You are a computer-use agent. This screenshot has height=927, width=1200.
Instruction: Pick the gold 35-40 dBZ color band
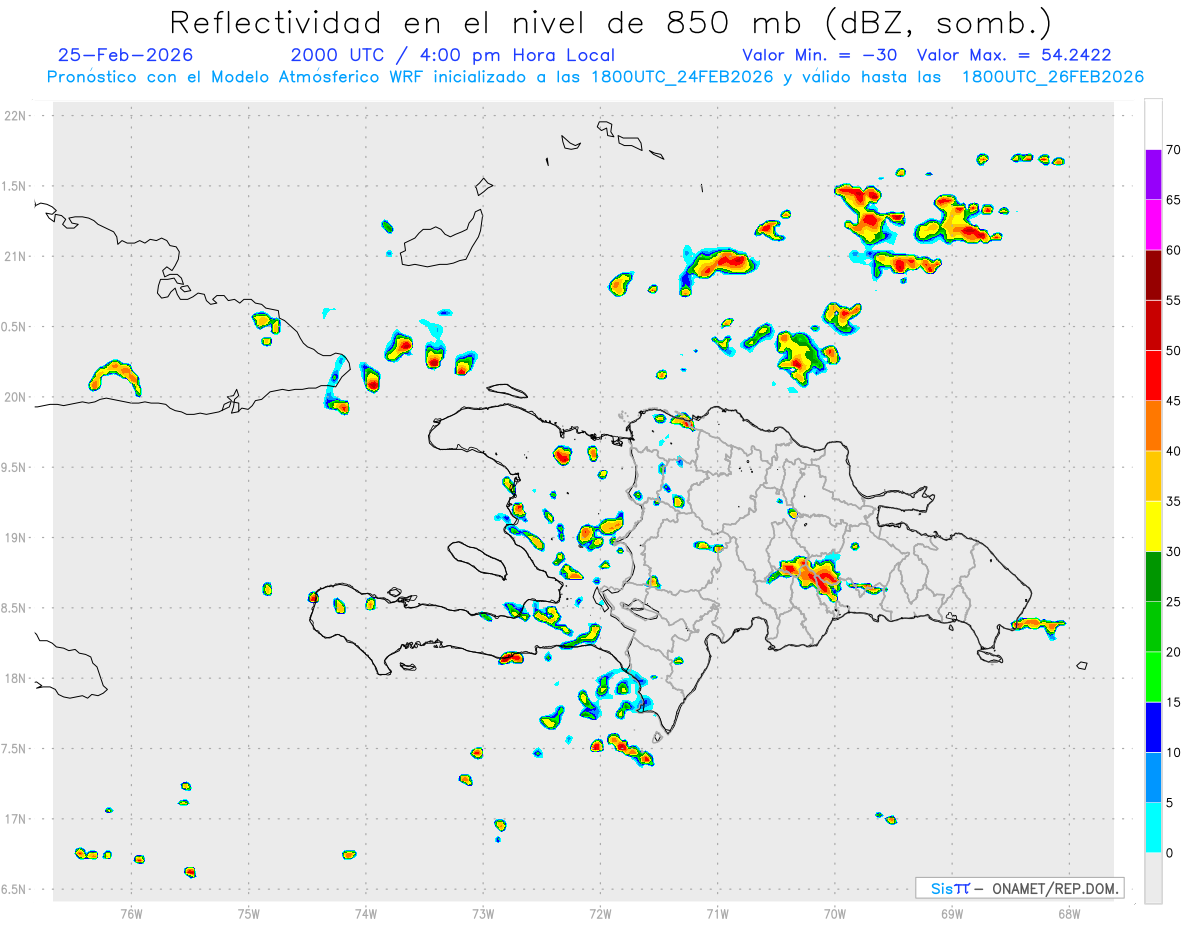click(x=1153, y=476)
